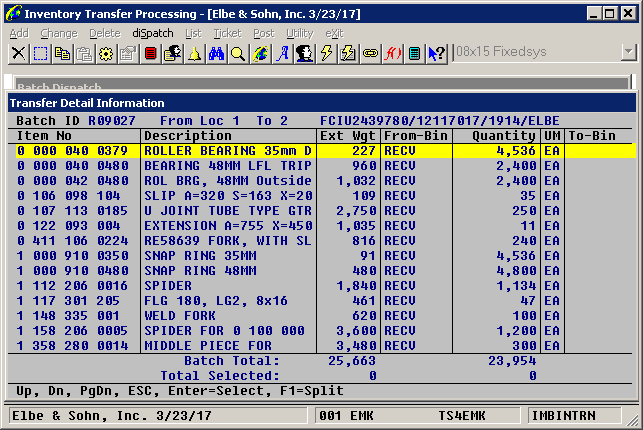Open the eXit menu
Viewport: 643px width, 430px height.
(334, 33)
